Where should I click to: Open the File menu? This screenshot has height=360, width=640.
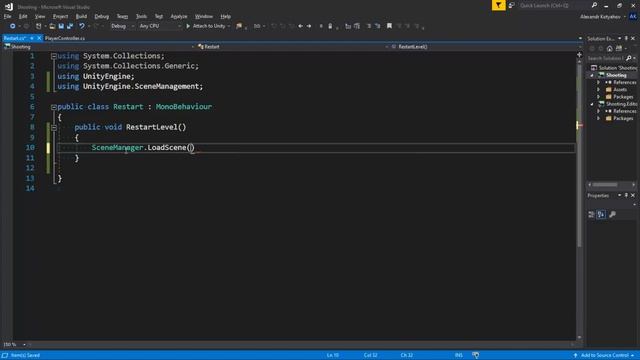[x=7, y=16]
